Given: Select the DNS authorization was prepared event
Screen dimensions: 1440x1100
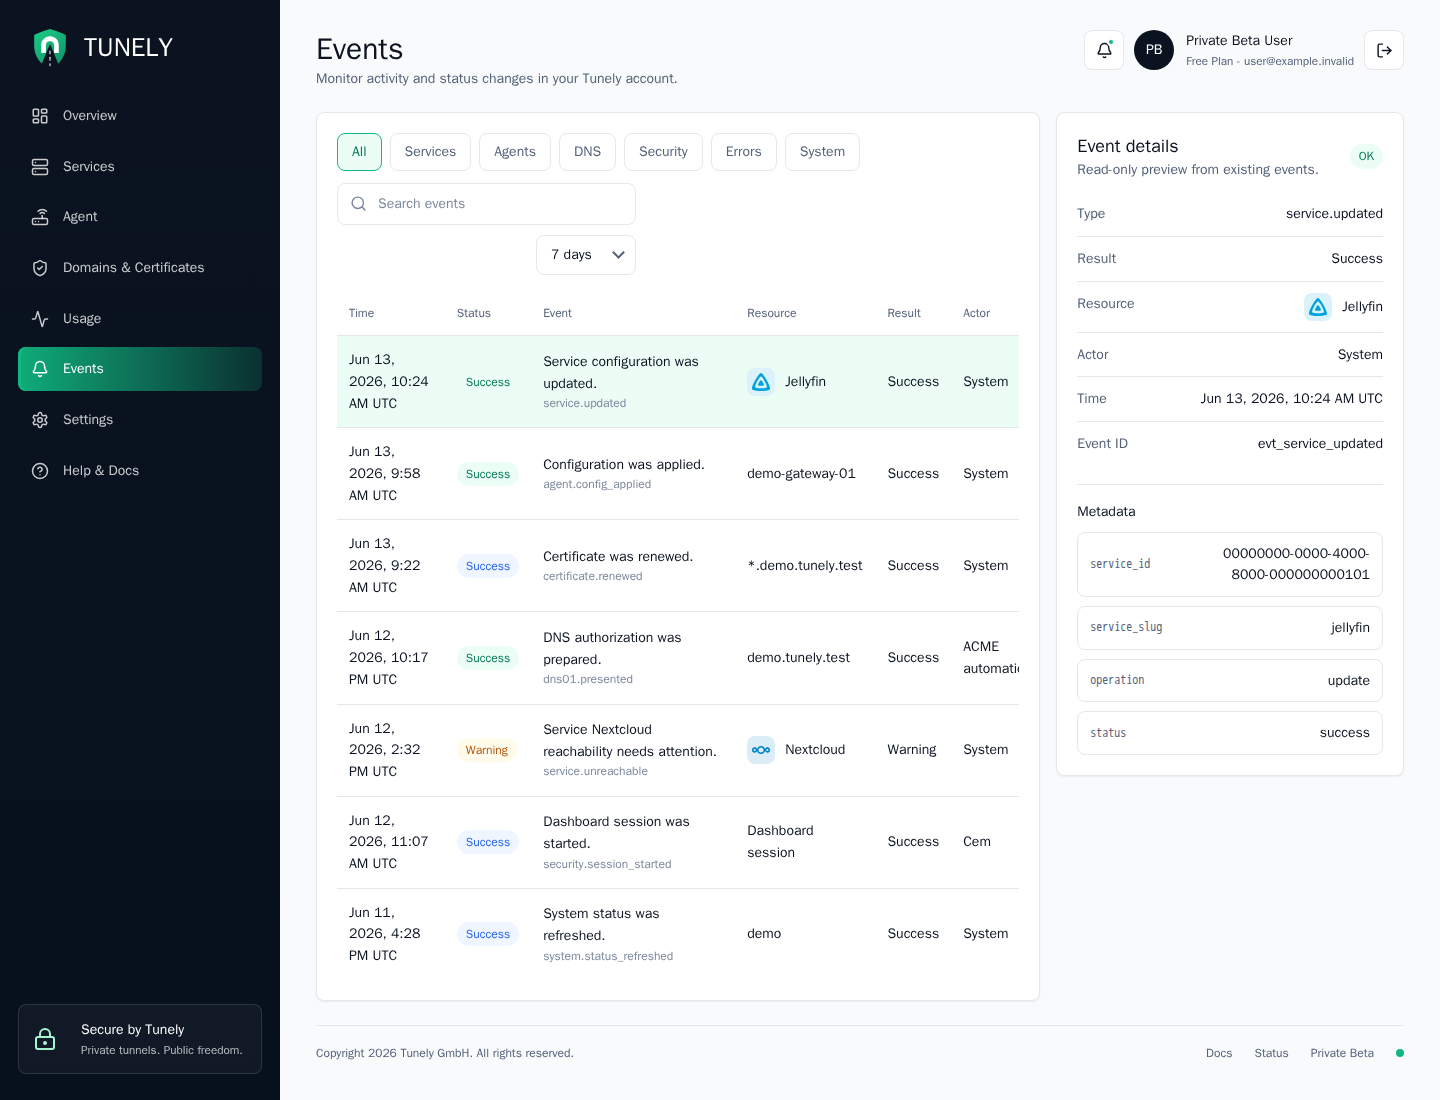Looking at the screenshot, I should (x=678, y=658).
